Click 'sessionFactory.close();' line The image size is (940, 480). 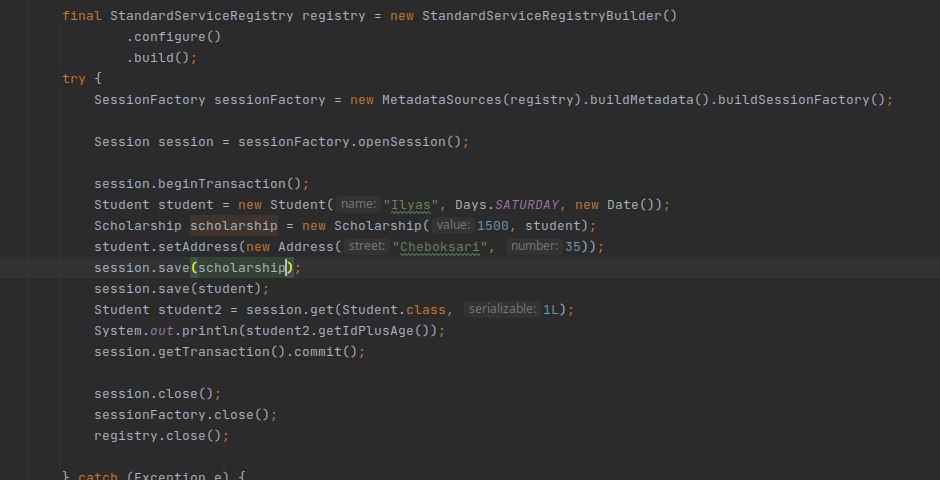click(x=186, y=414)
